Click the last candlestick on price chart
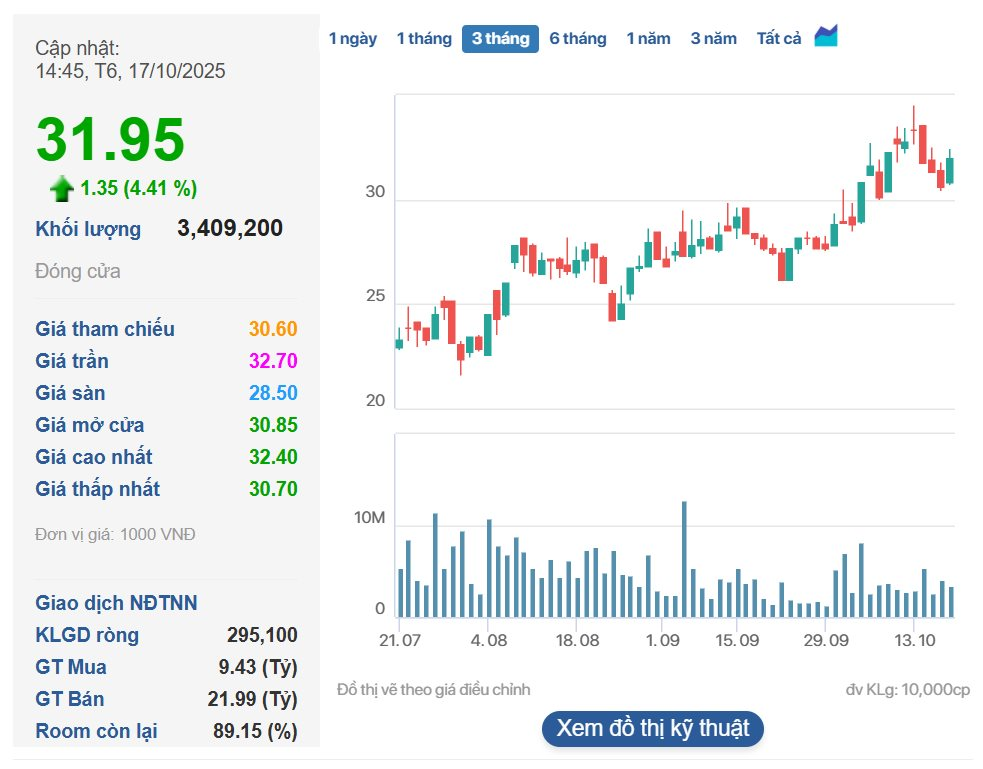 (950, 168)
